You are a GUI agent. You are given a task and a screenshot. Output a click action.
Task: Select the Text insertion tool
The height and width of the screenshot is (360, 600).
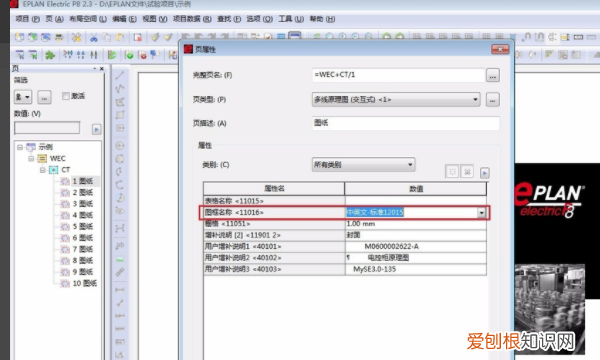[x=120, y=245]
